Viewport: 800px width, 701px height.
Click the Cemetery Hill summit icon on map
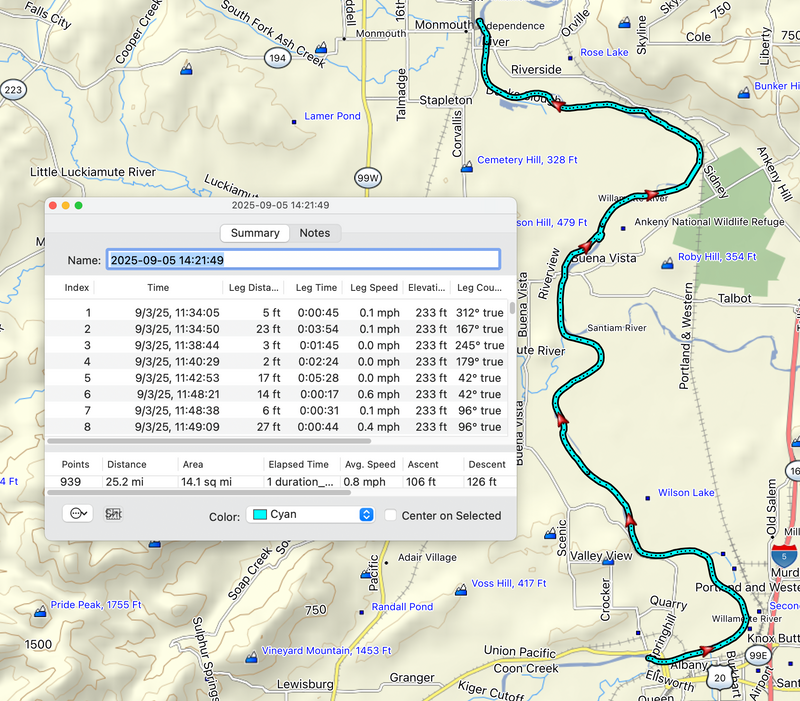467,167
